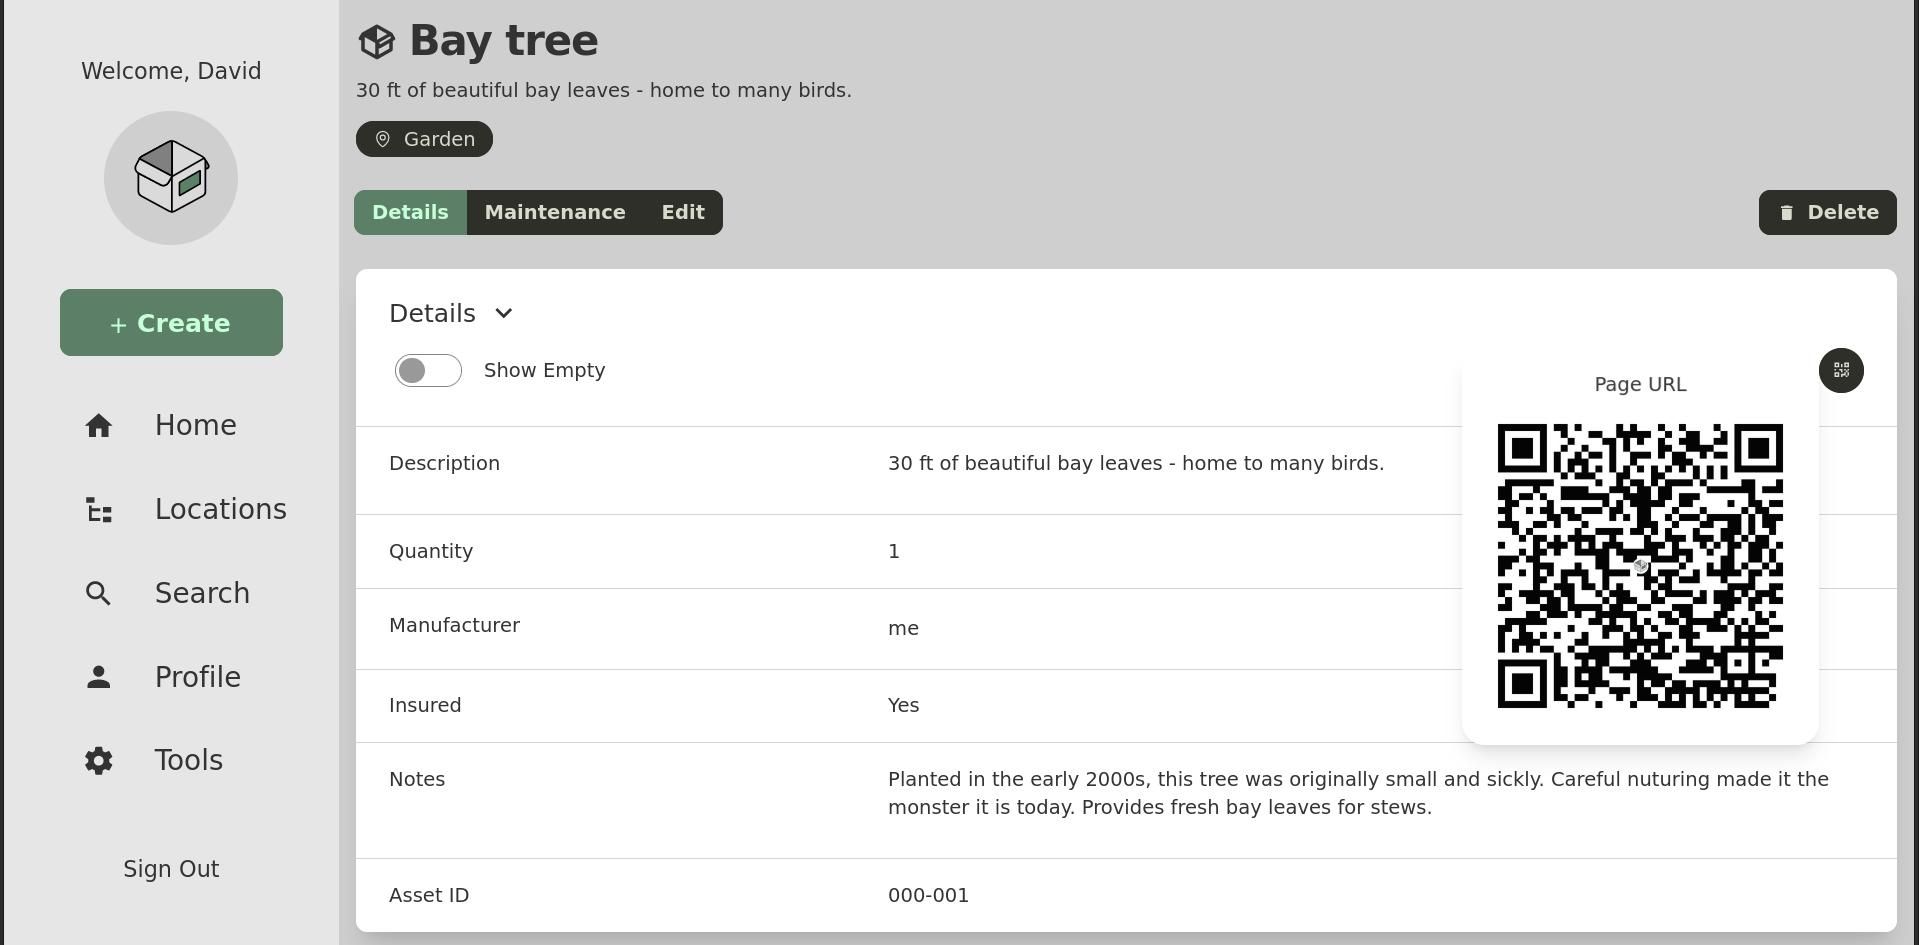The height and width of the screenshot is (945, 1919).
Task: Click the Page URL QR code image
Action: (1639, 564)
